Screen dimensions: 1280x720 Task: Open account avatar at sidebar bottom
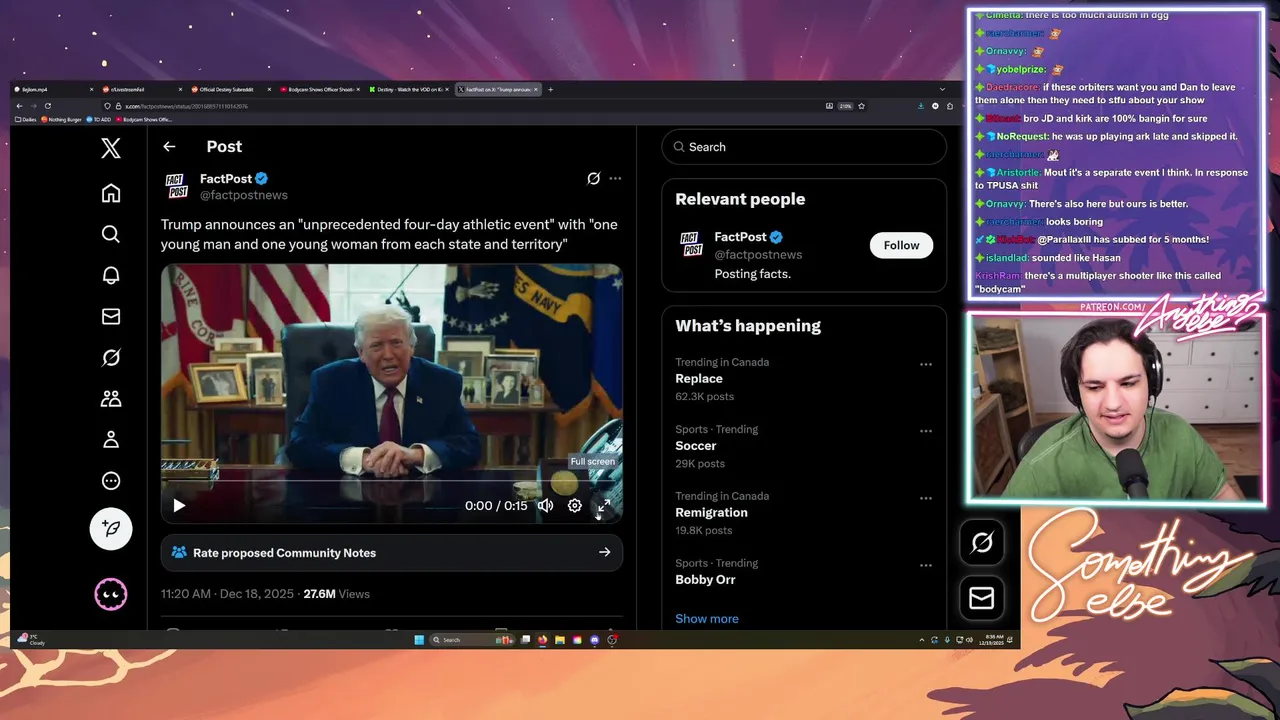[111, 594]
